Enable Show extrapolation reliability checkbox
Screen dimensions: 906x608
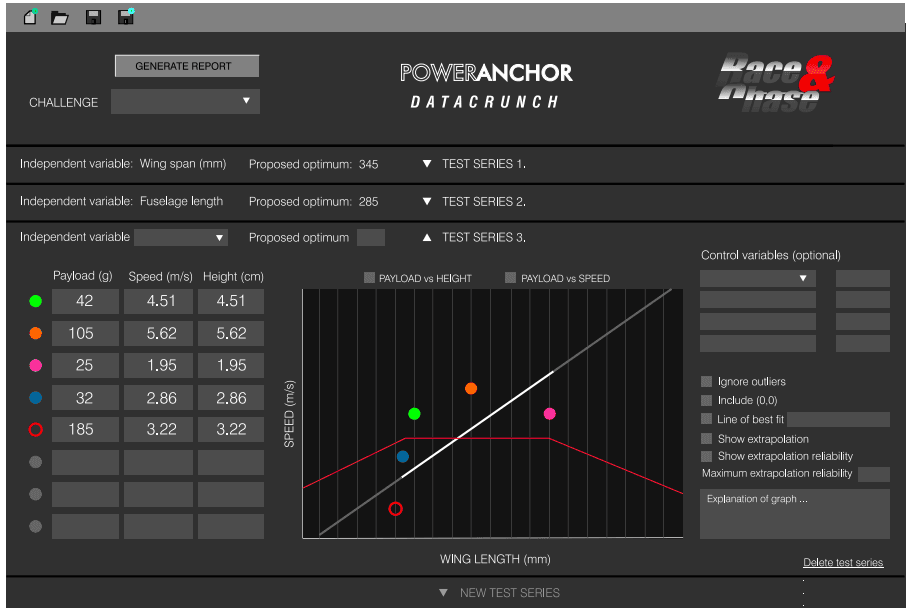[x=706, y=456]
